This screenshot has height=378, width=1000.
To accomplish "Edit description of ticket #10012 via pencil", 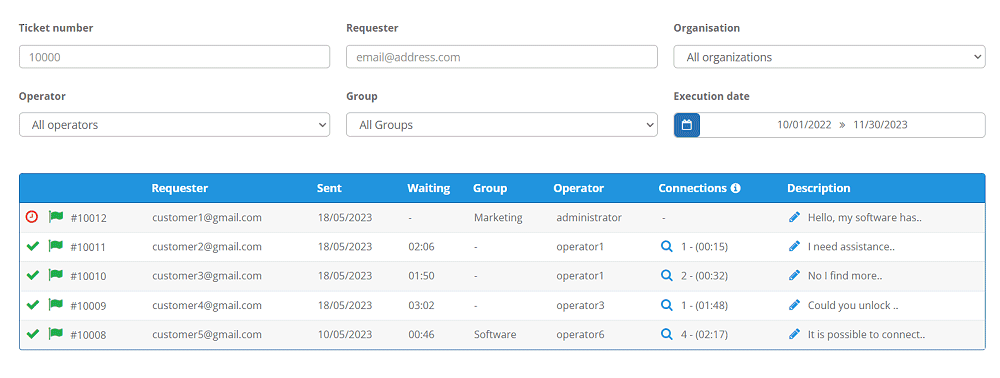I will tap(794, 217).
